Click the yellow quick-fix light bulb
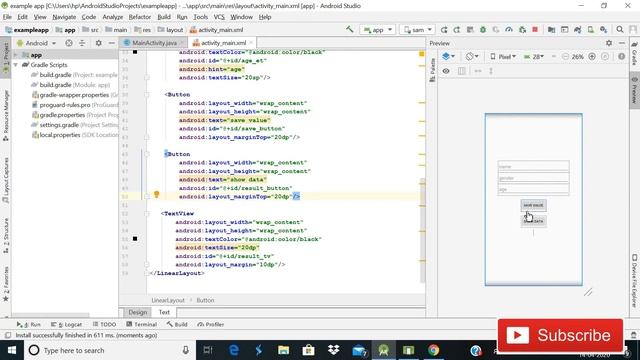 click(x=156, y=195)
